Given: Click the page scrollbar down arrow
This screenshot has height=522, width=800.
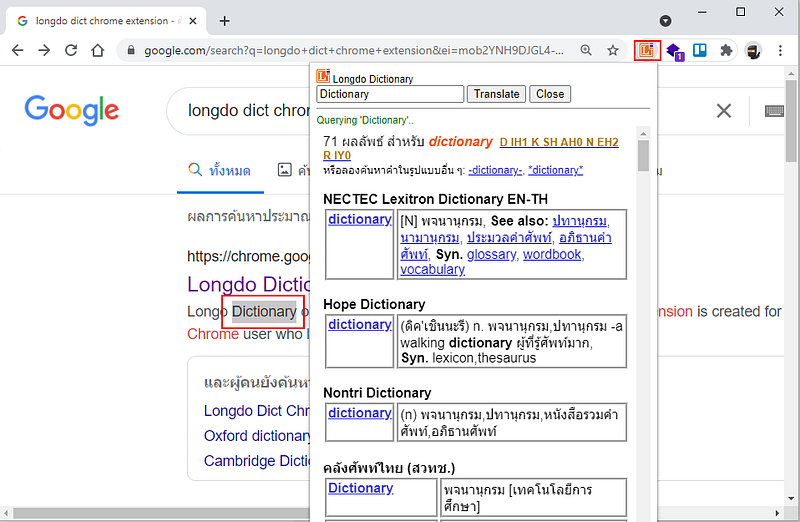Looking at the screenshot, I should (x=791, y=498).
